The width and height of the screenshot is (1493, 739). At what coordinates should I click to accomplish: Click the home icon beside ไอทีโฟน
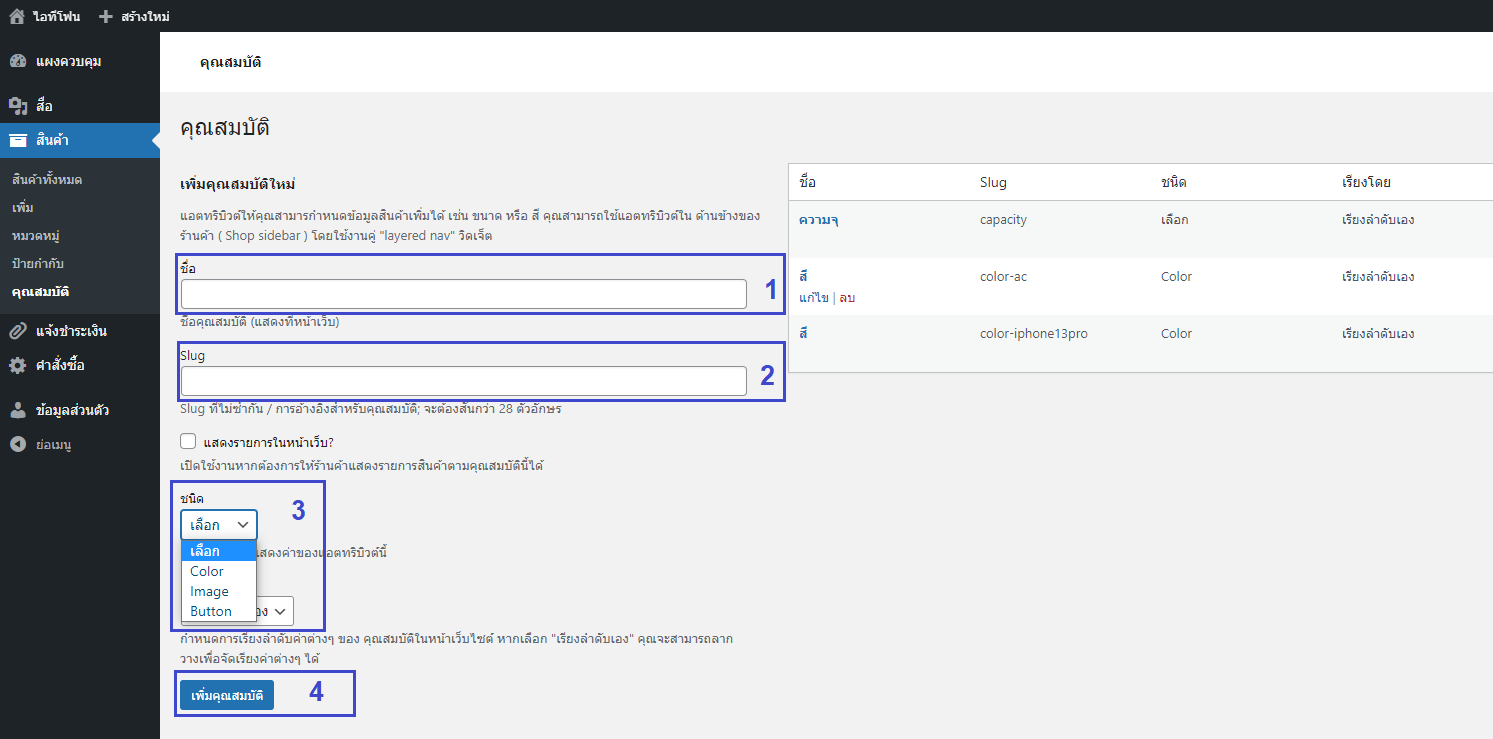click(x=17, y=16)
